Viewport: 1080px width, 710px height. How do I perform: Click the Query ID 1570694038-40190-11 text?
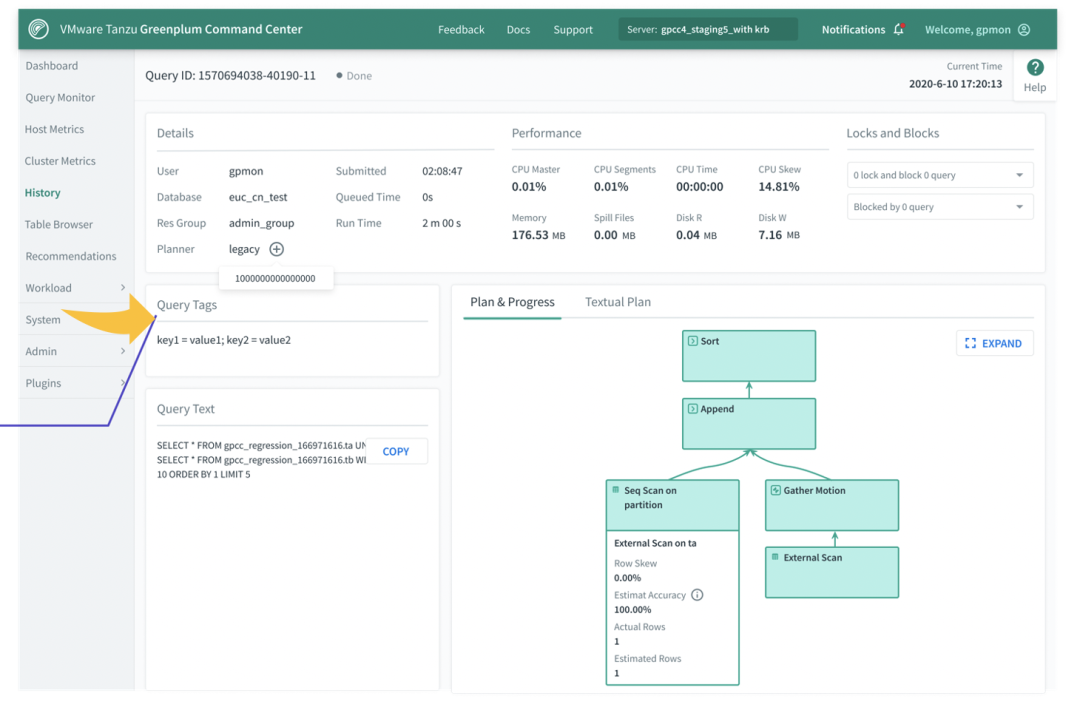[230, 75]
